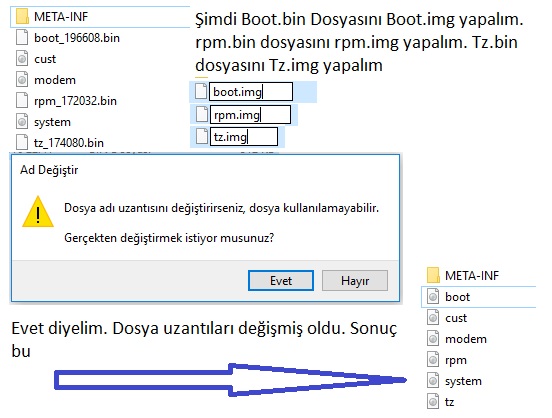The height and width of the screenshot is (418, 552).
Task: Click the modem disc image icon in left list
Action: click(x=22, y=80)
